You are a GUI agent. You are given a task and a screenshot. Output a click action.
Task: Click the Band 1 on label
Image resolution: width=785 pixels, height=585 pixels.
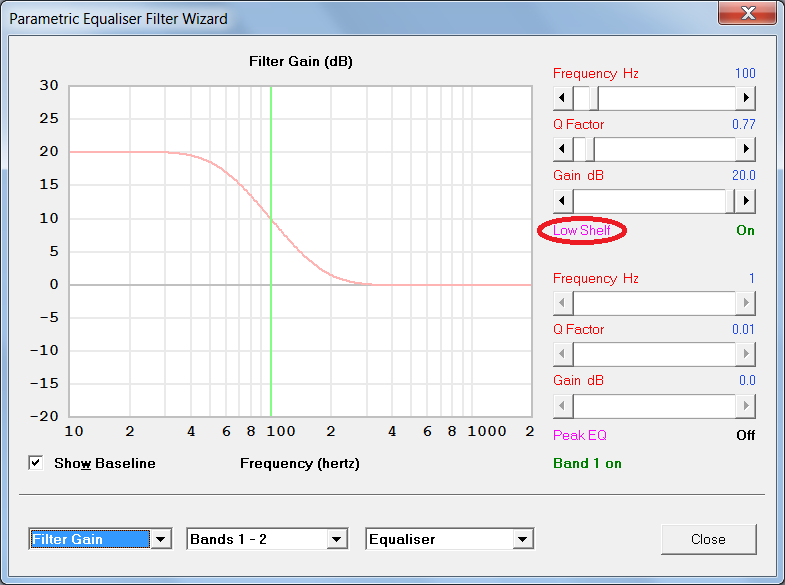click(x=587, y=463)
